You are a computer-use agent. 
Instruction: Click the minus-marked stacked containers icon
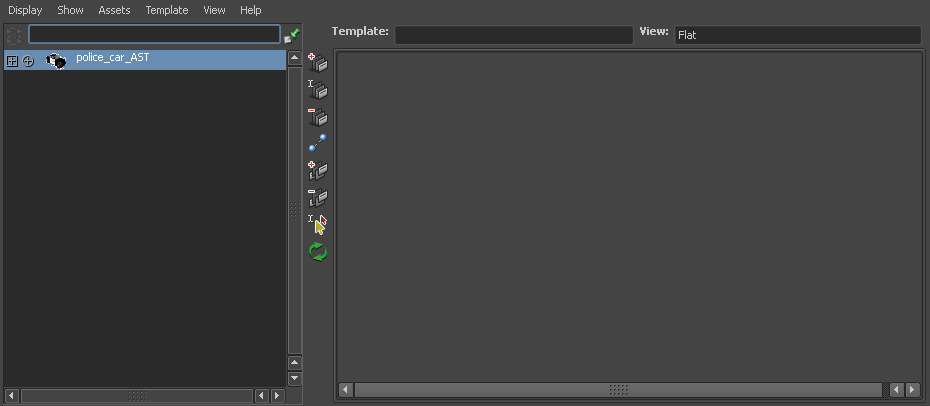pyautogui.click(x=318, y=116)
